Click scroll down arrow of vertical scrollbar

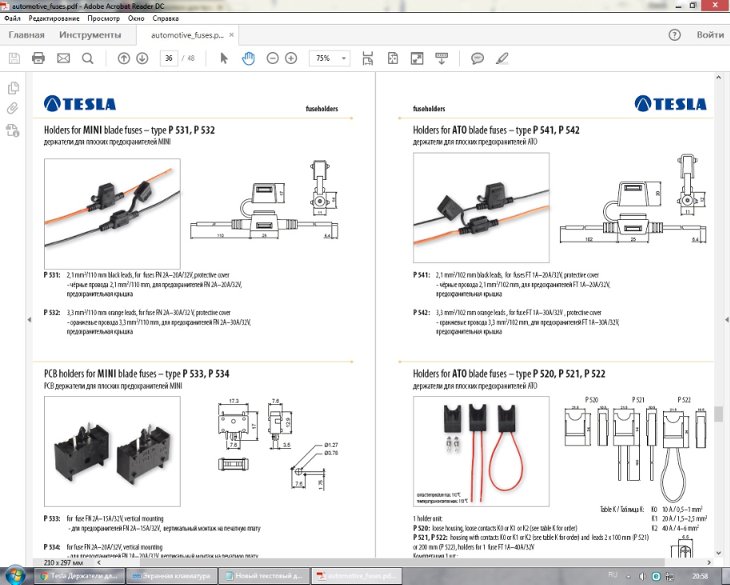pos(718,552)
